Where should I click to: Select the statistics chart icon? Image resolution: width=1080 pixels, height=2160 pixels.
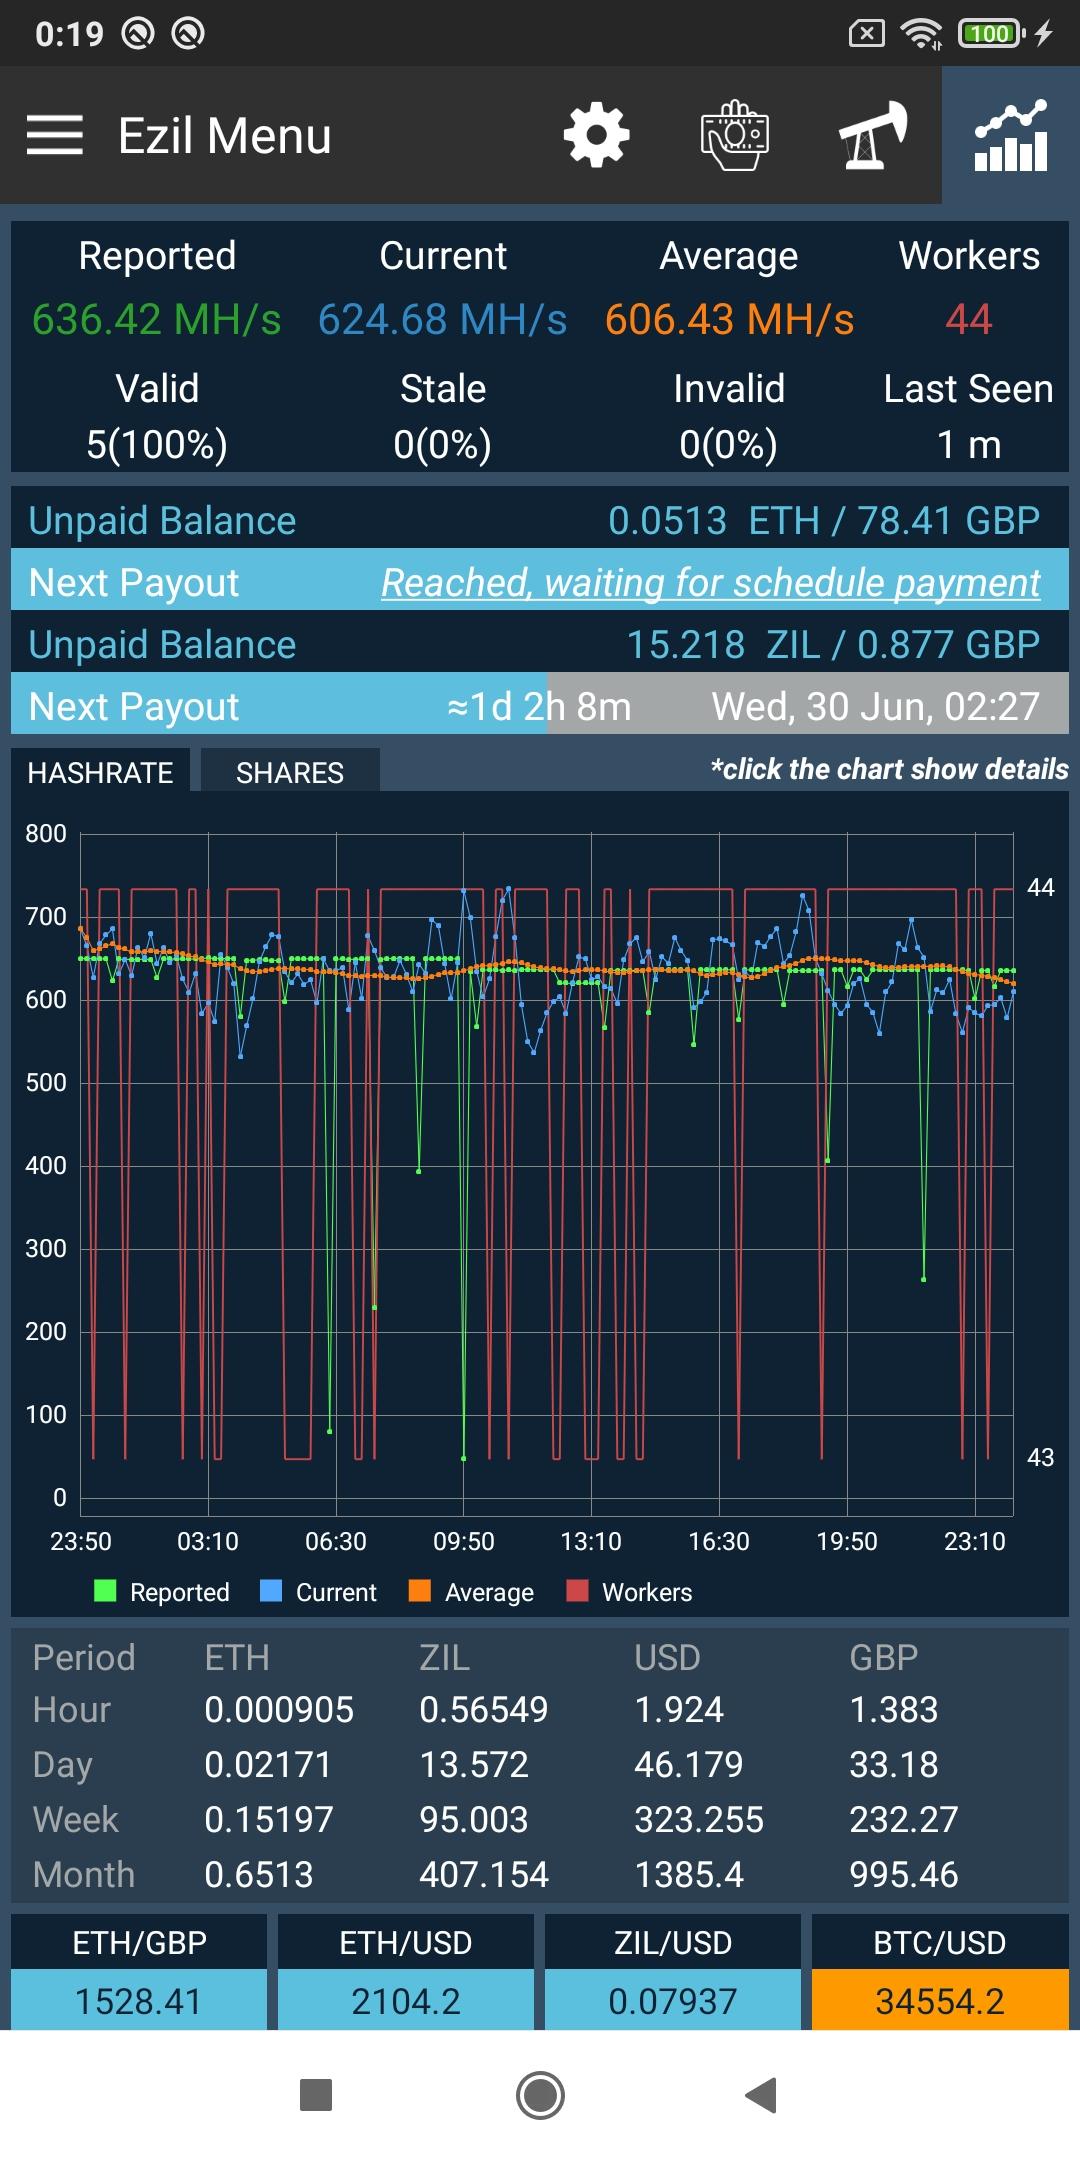[x=1011, y=135]
